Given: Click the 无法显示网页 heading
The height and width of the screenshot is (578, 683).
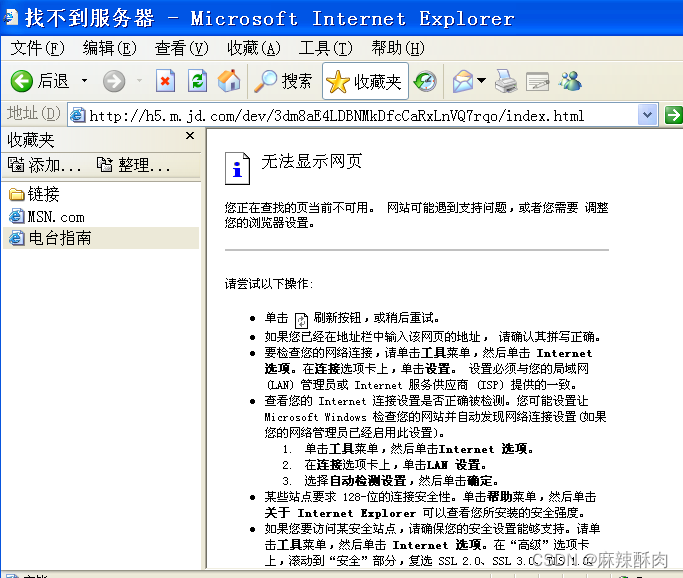Looking at the screenshot, I should 311,161.
